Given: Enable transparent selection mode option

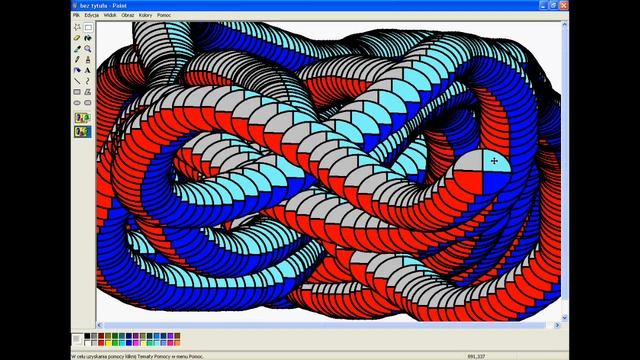Looking at the screenshot, I should pos(82,131).
